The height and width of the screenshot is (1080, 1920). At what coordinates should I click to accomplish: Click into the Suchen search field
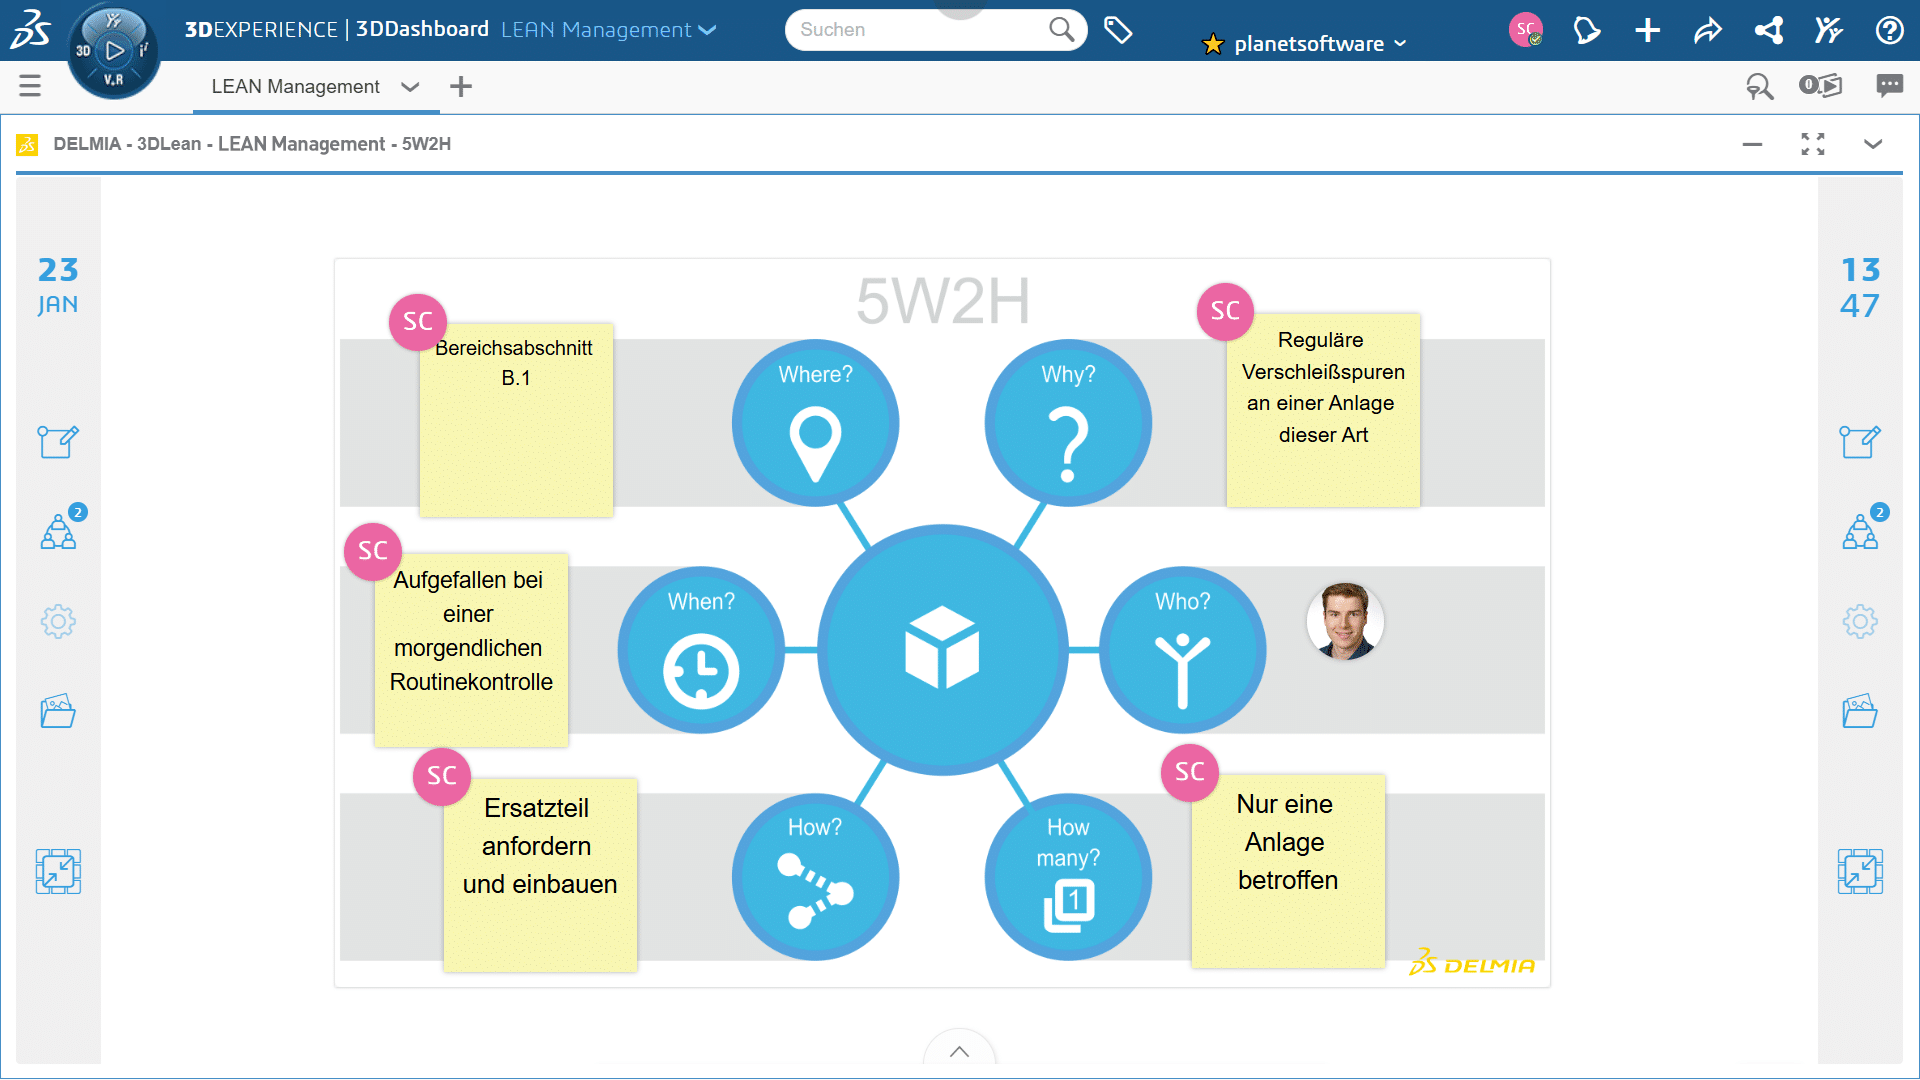(x=920, y=30)
